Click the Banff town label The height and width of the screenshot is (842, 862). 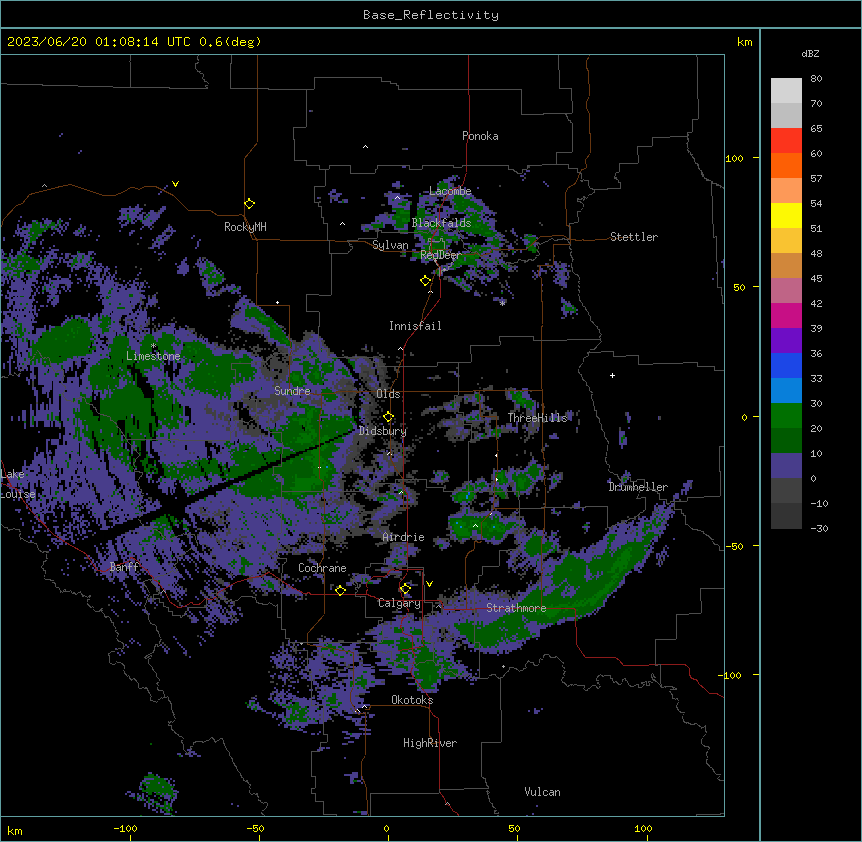[x=124, y=567]
